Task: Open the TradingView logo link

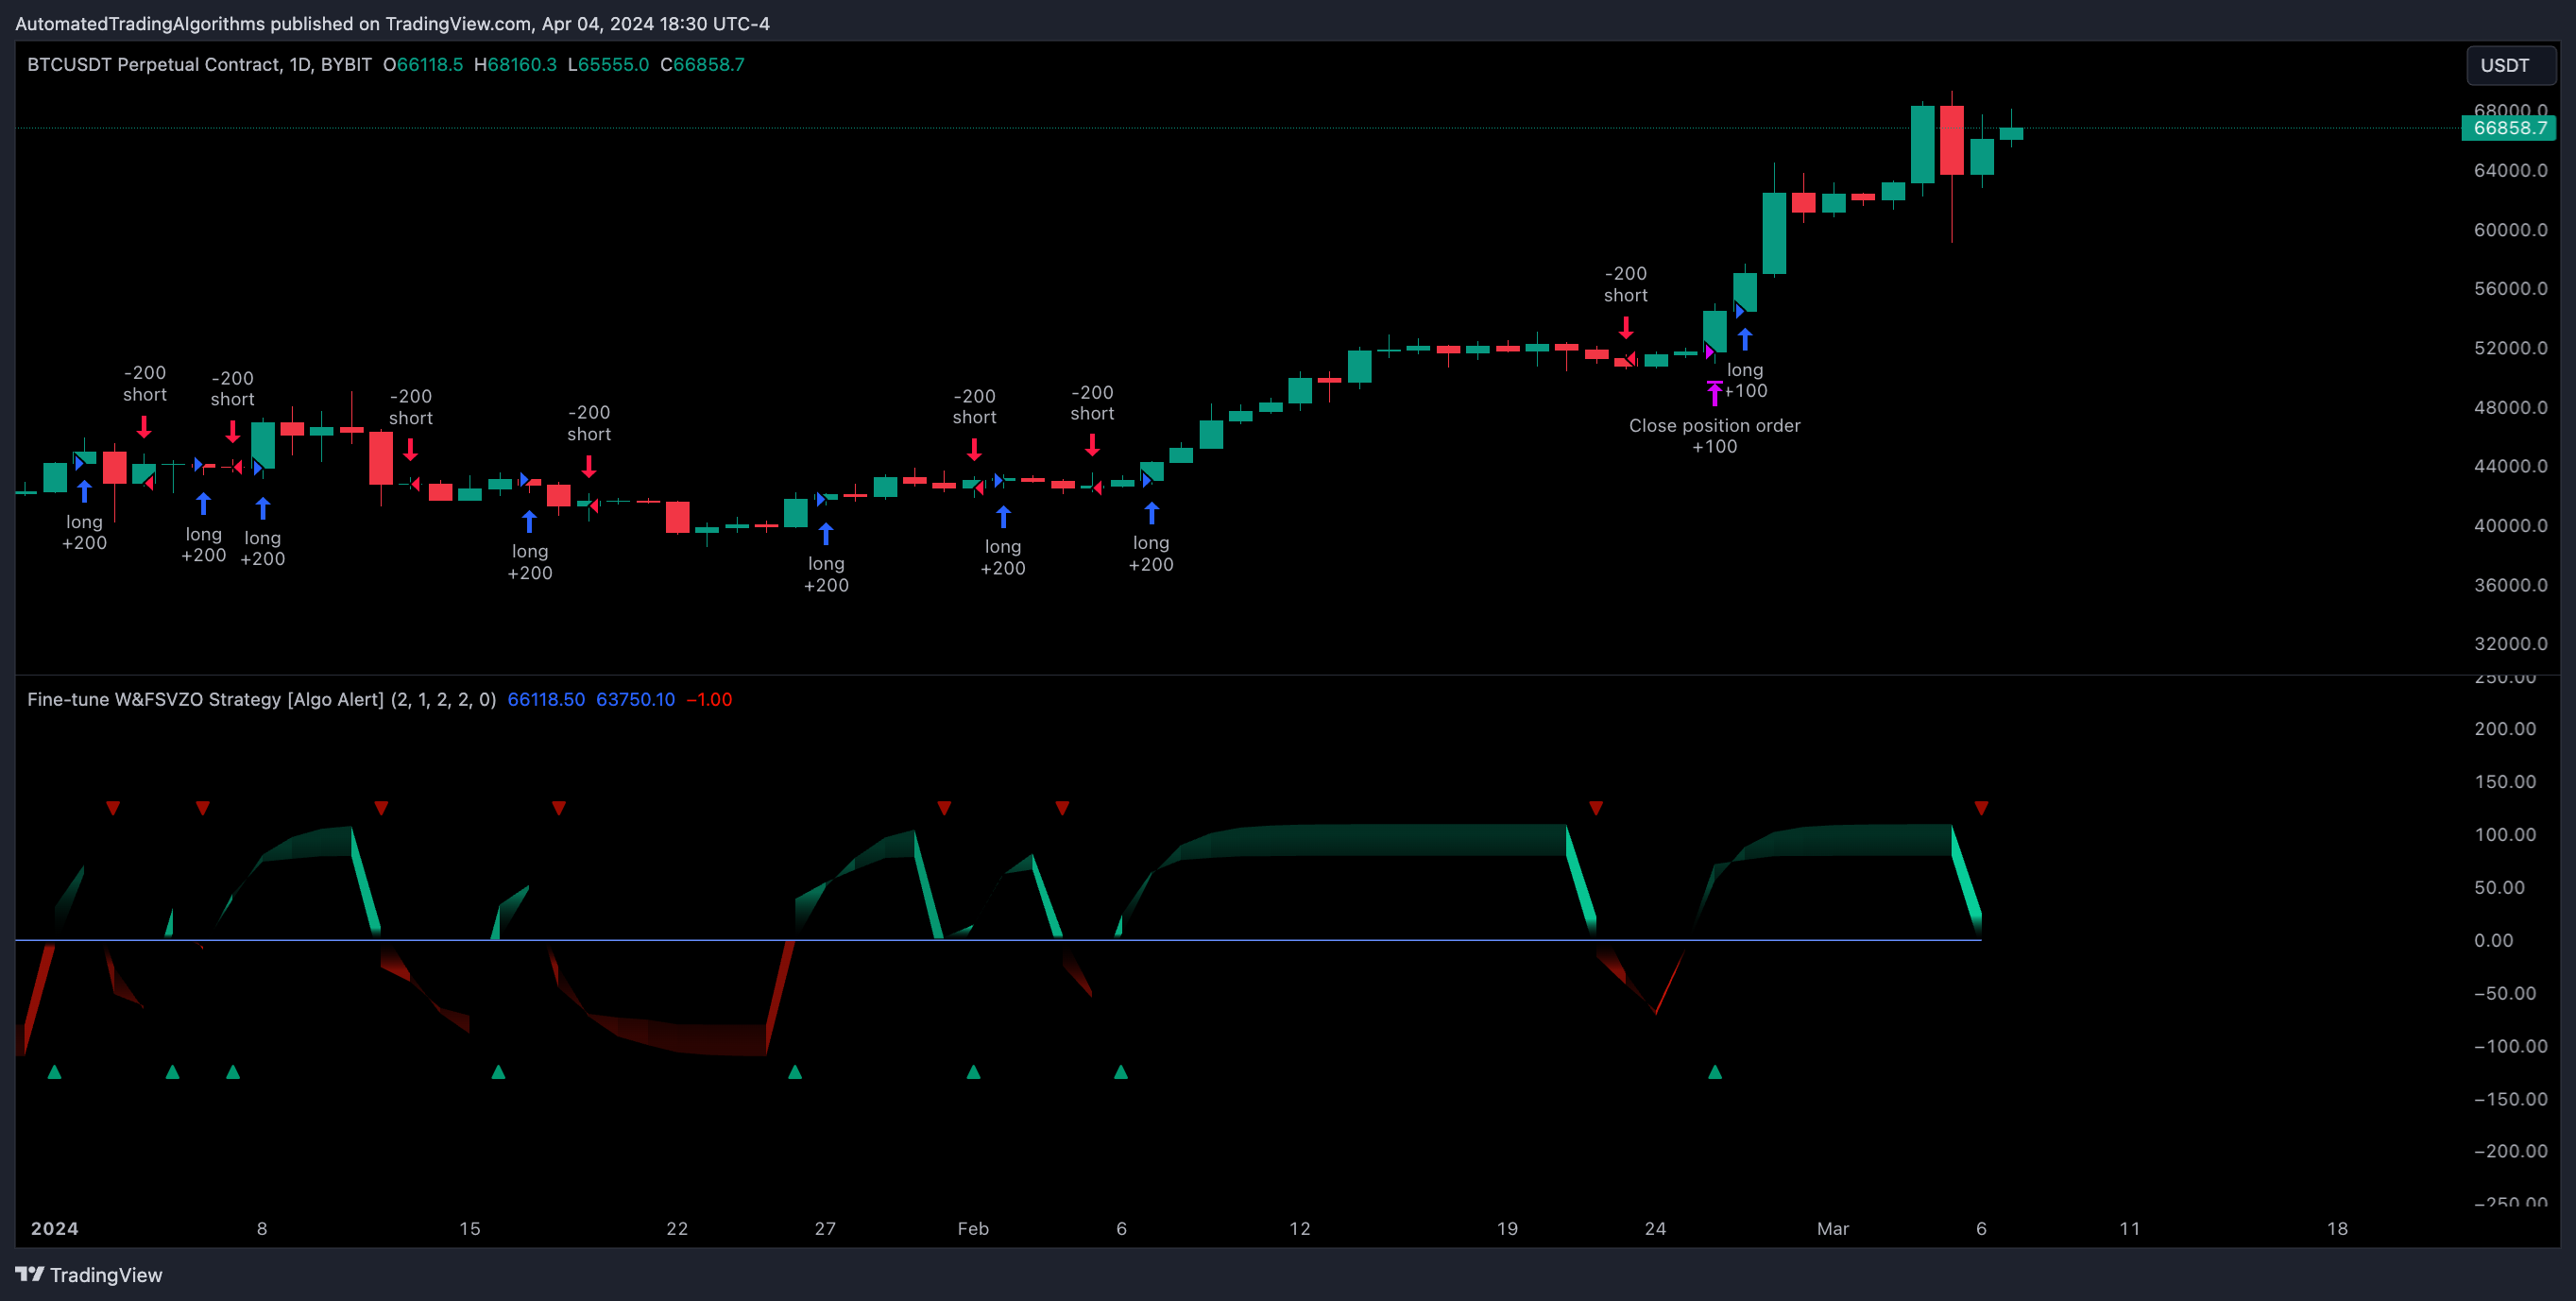Action: tap(89, 1275)
